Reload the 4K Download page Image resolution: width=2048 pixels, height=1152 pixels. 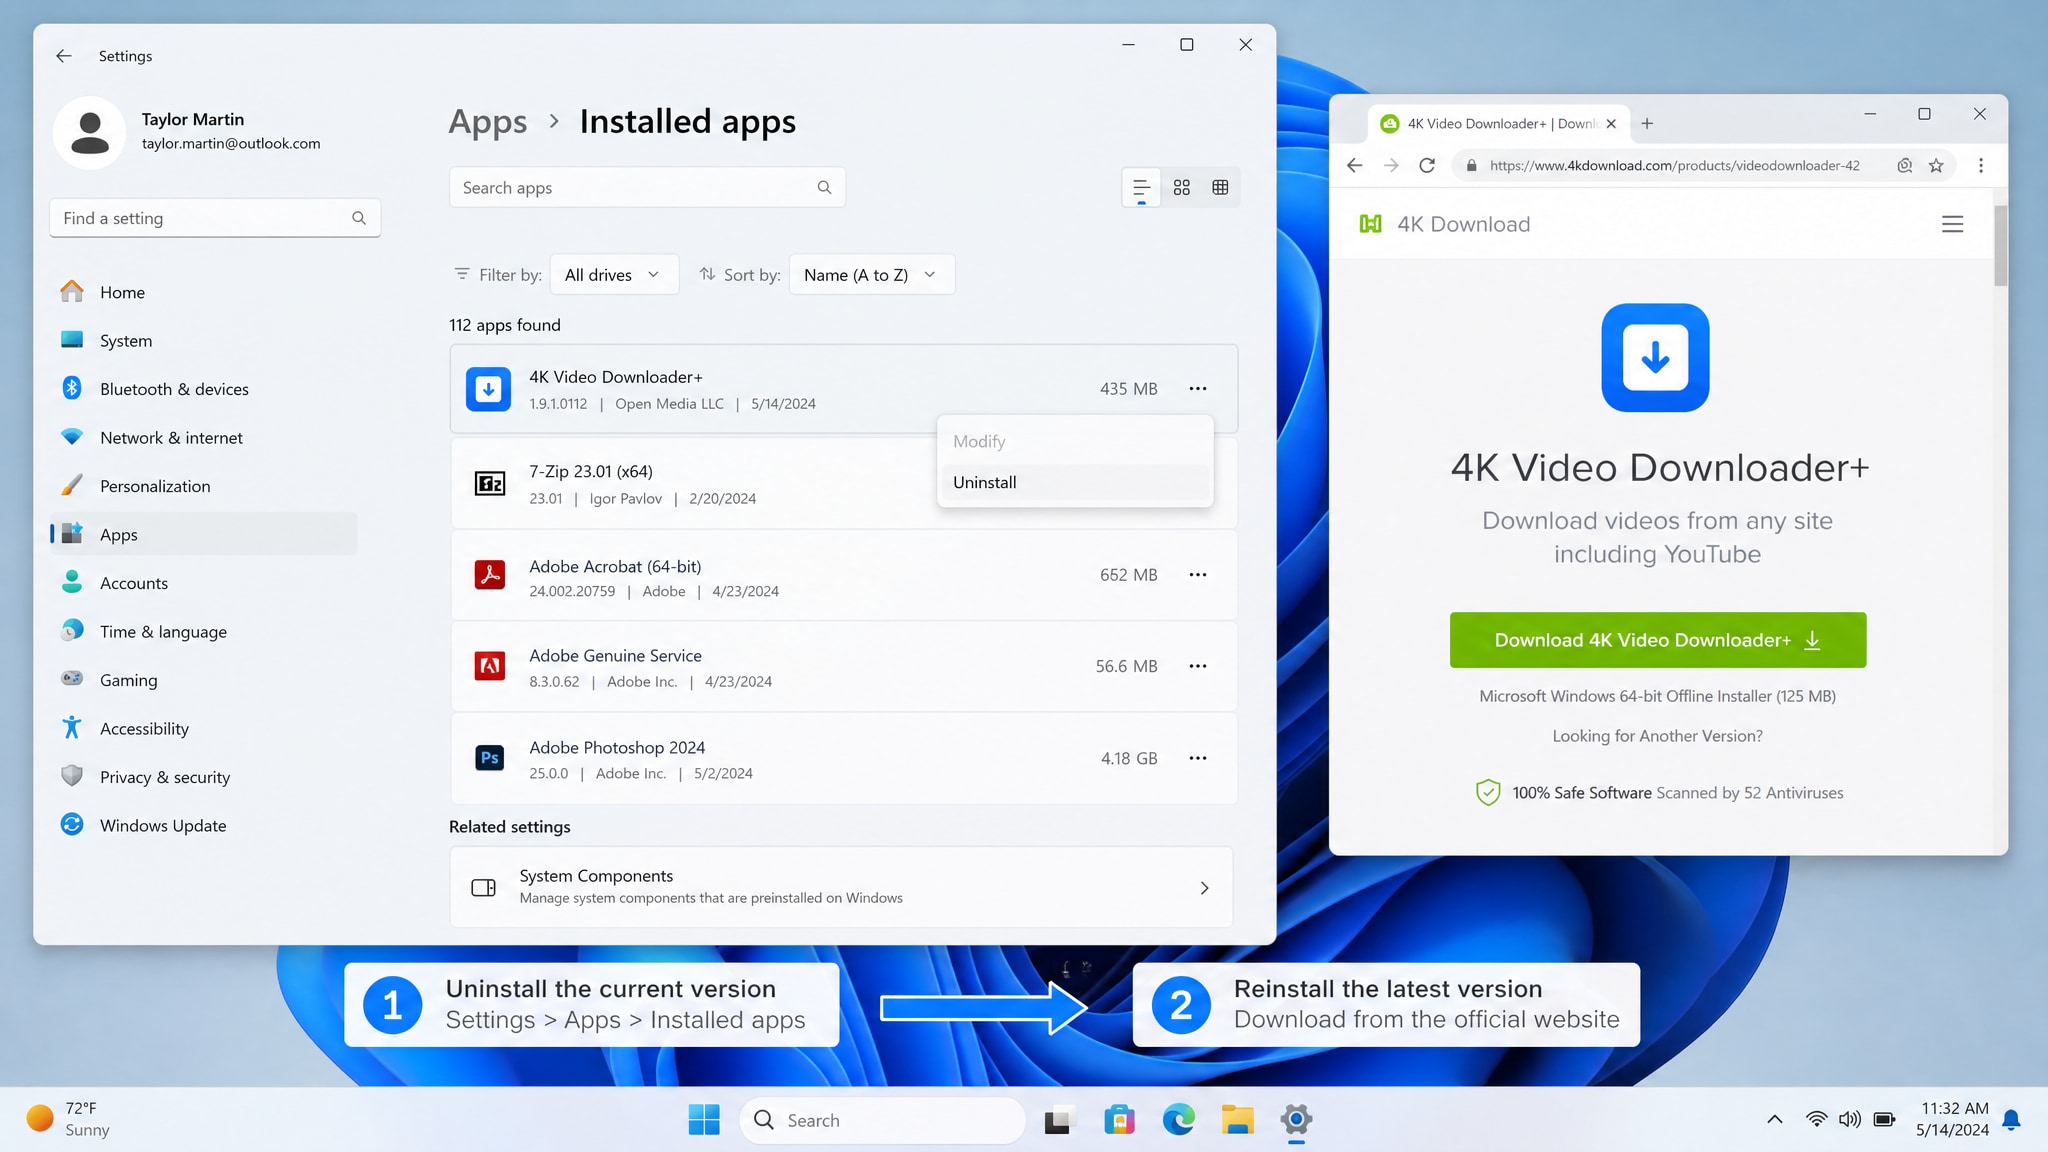click(1427, 166)
